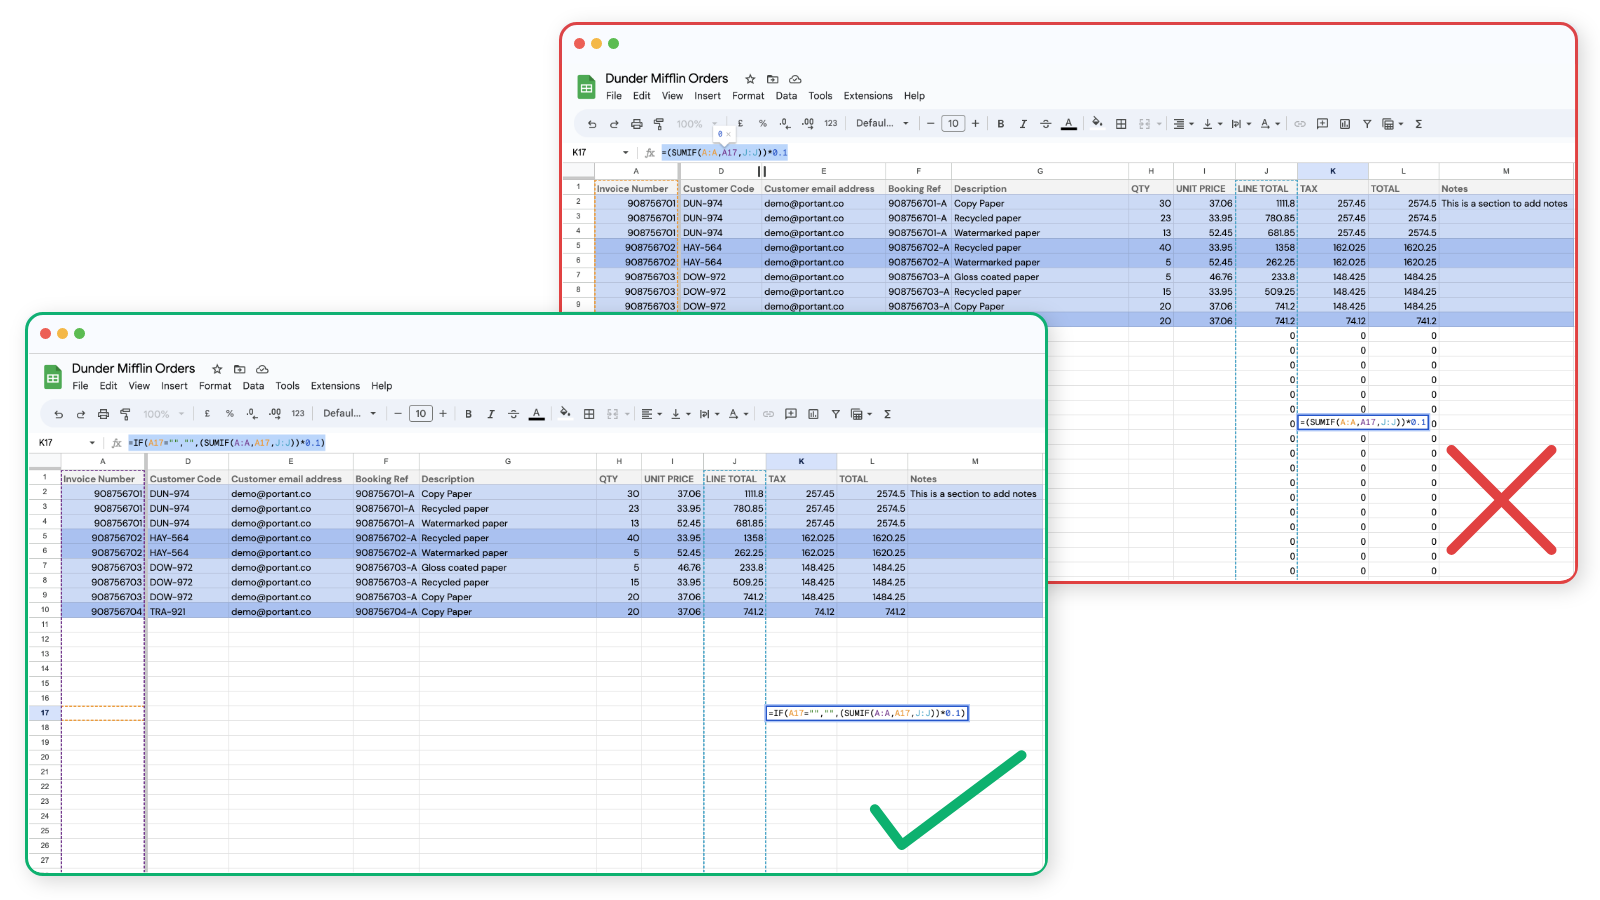1600x900 pixels.
Task: Open View menu in back window
Action: [672, 96]
